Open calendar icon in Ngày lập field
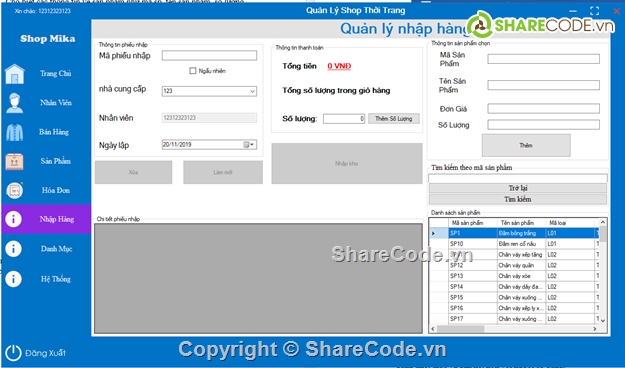The height and width of the screenshot is (368, 625). (246, 145)
